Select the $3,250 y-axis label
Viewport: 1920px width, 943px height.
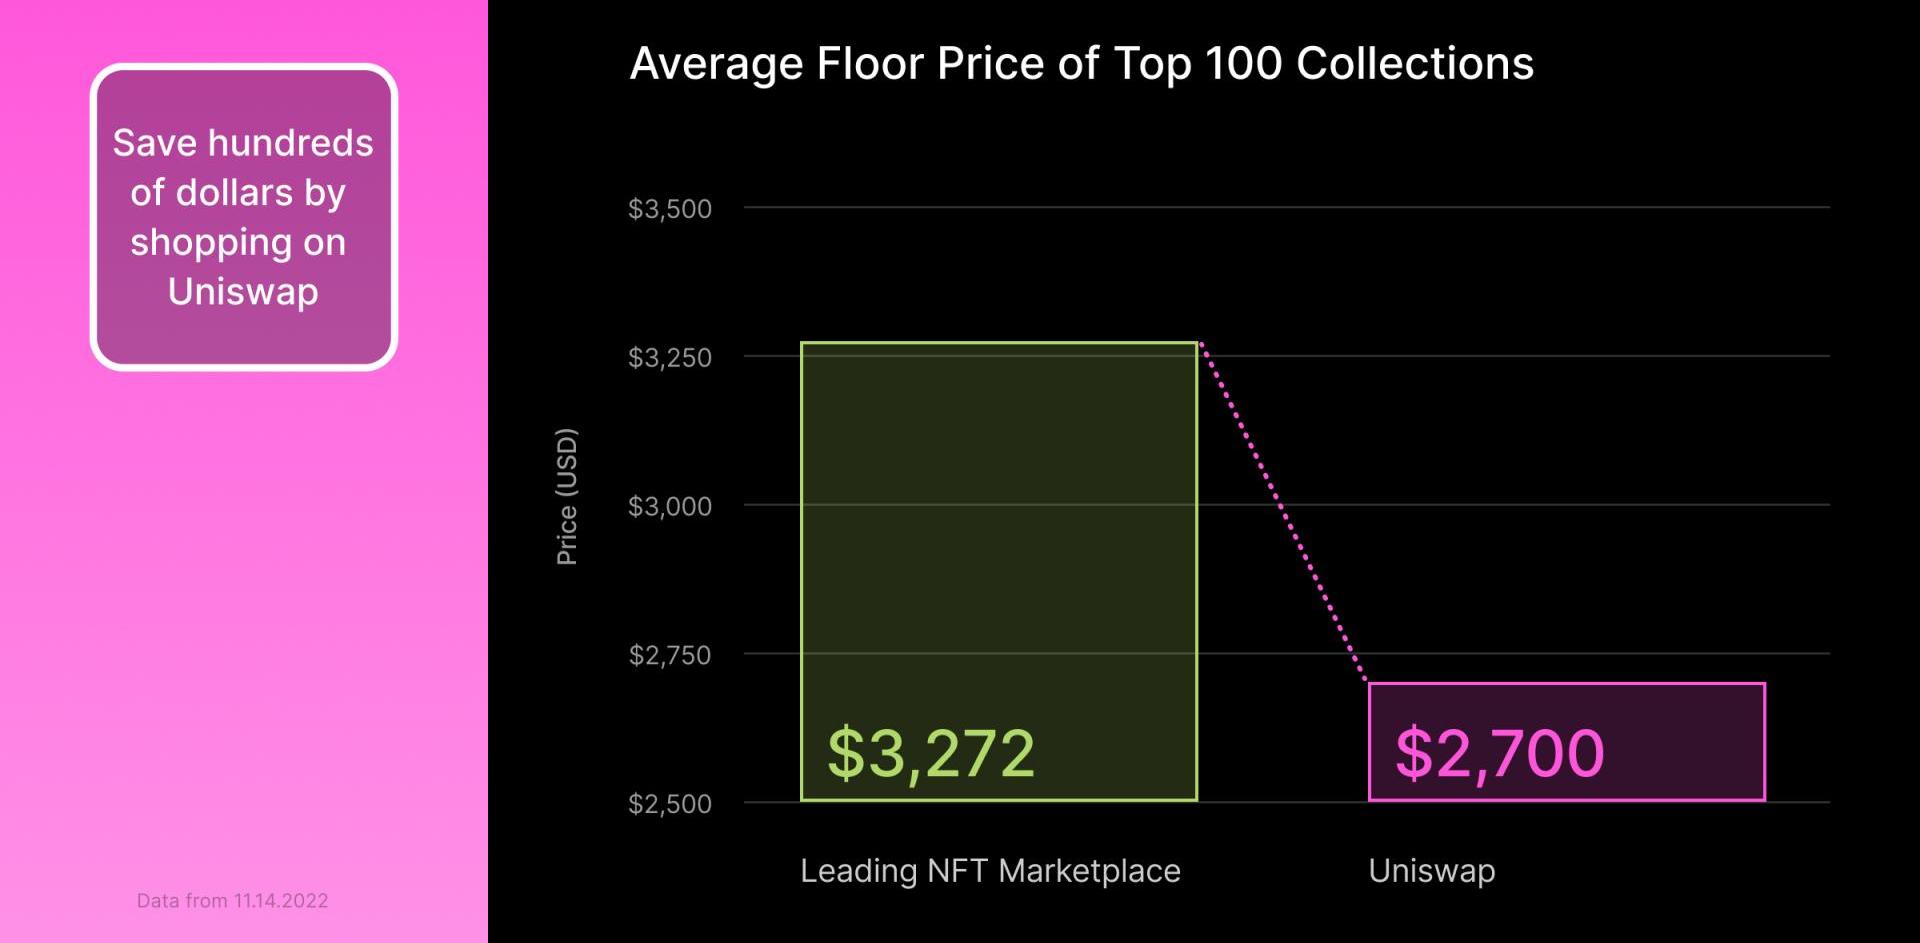670,358
